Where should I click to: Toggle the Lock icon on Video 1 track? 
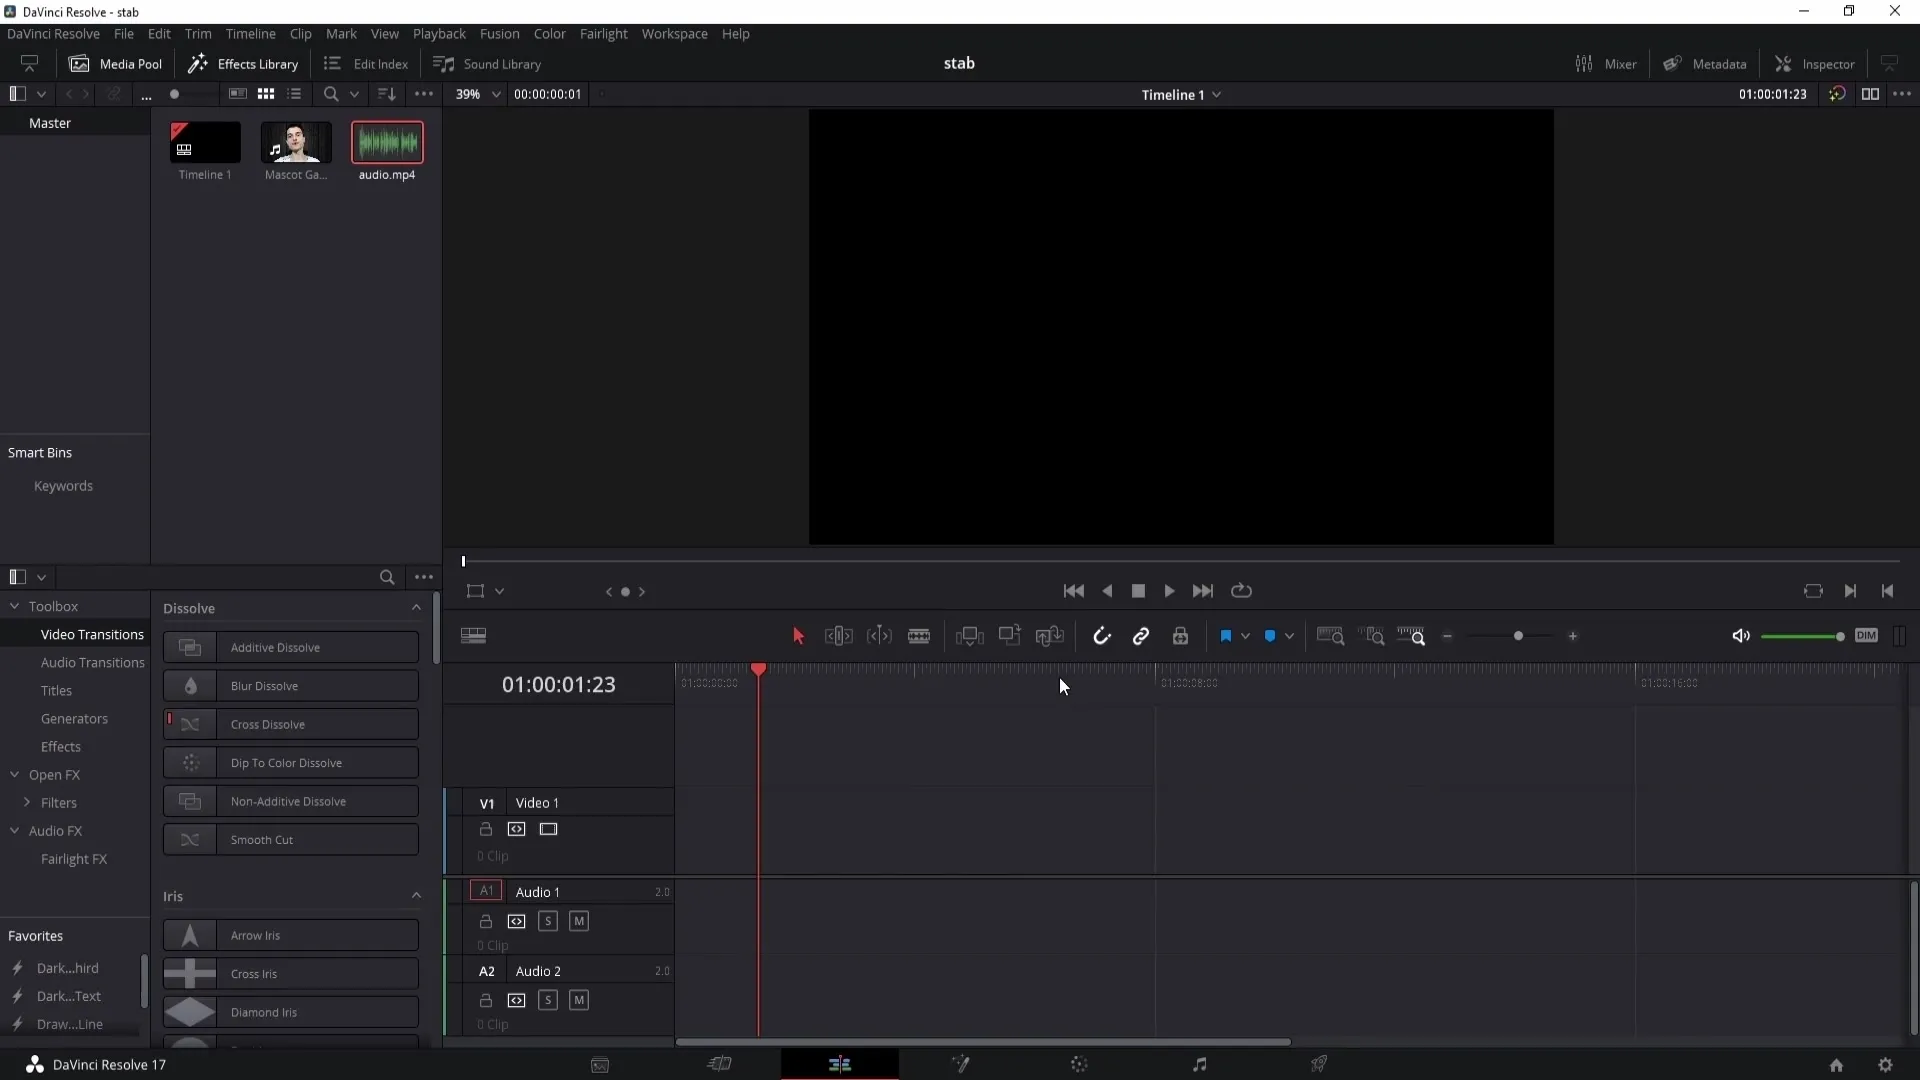point(485,828)
